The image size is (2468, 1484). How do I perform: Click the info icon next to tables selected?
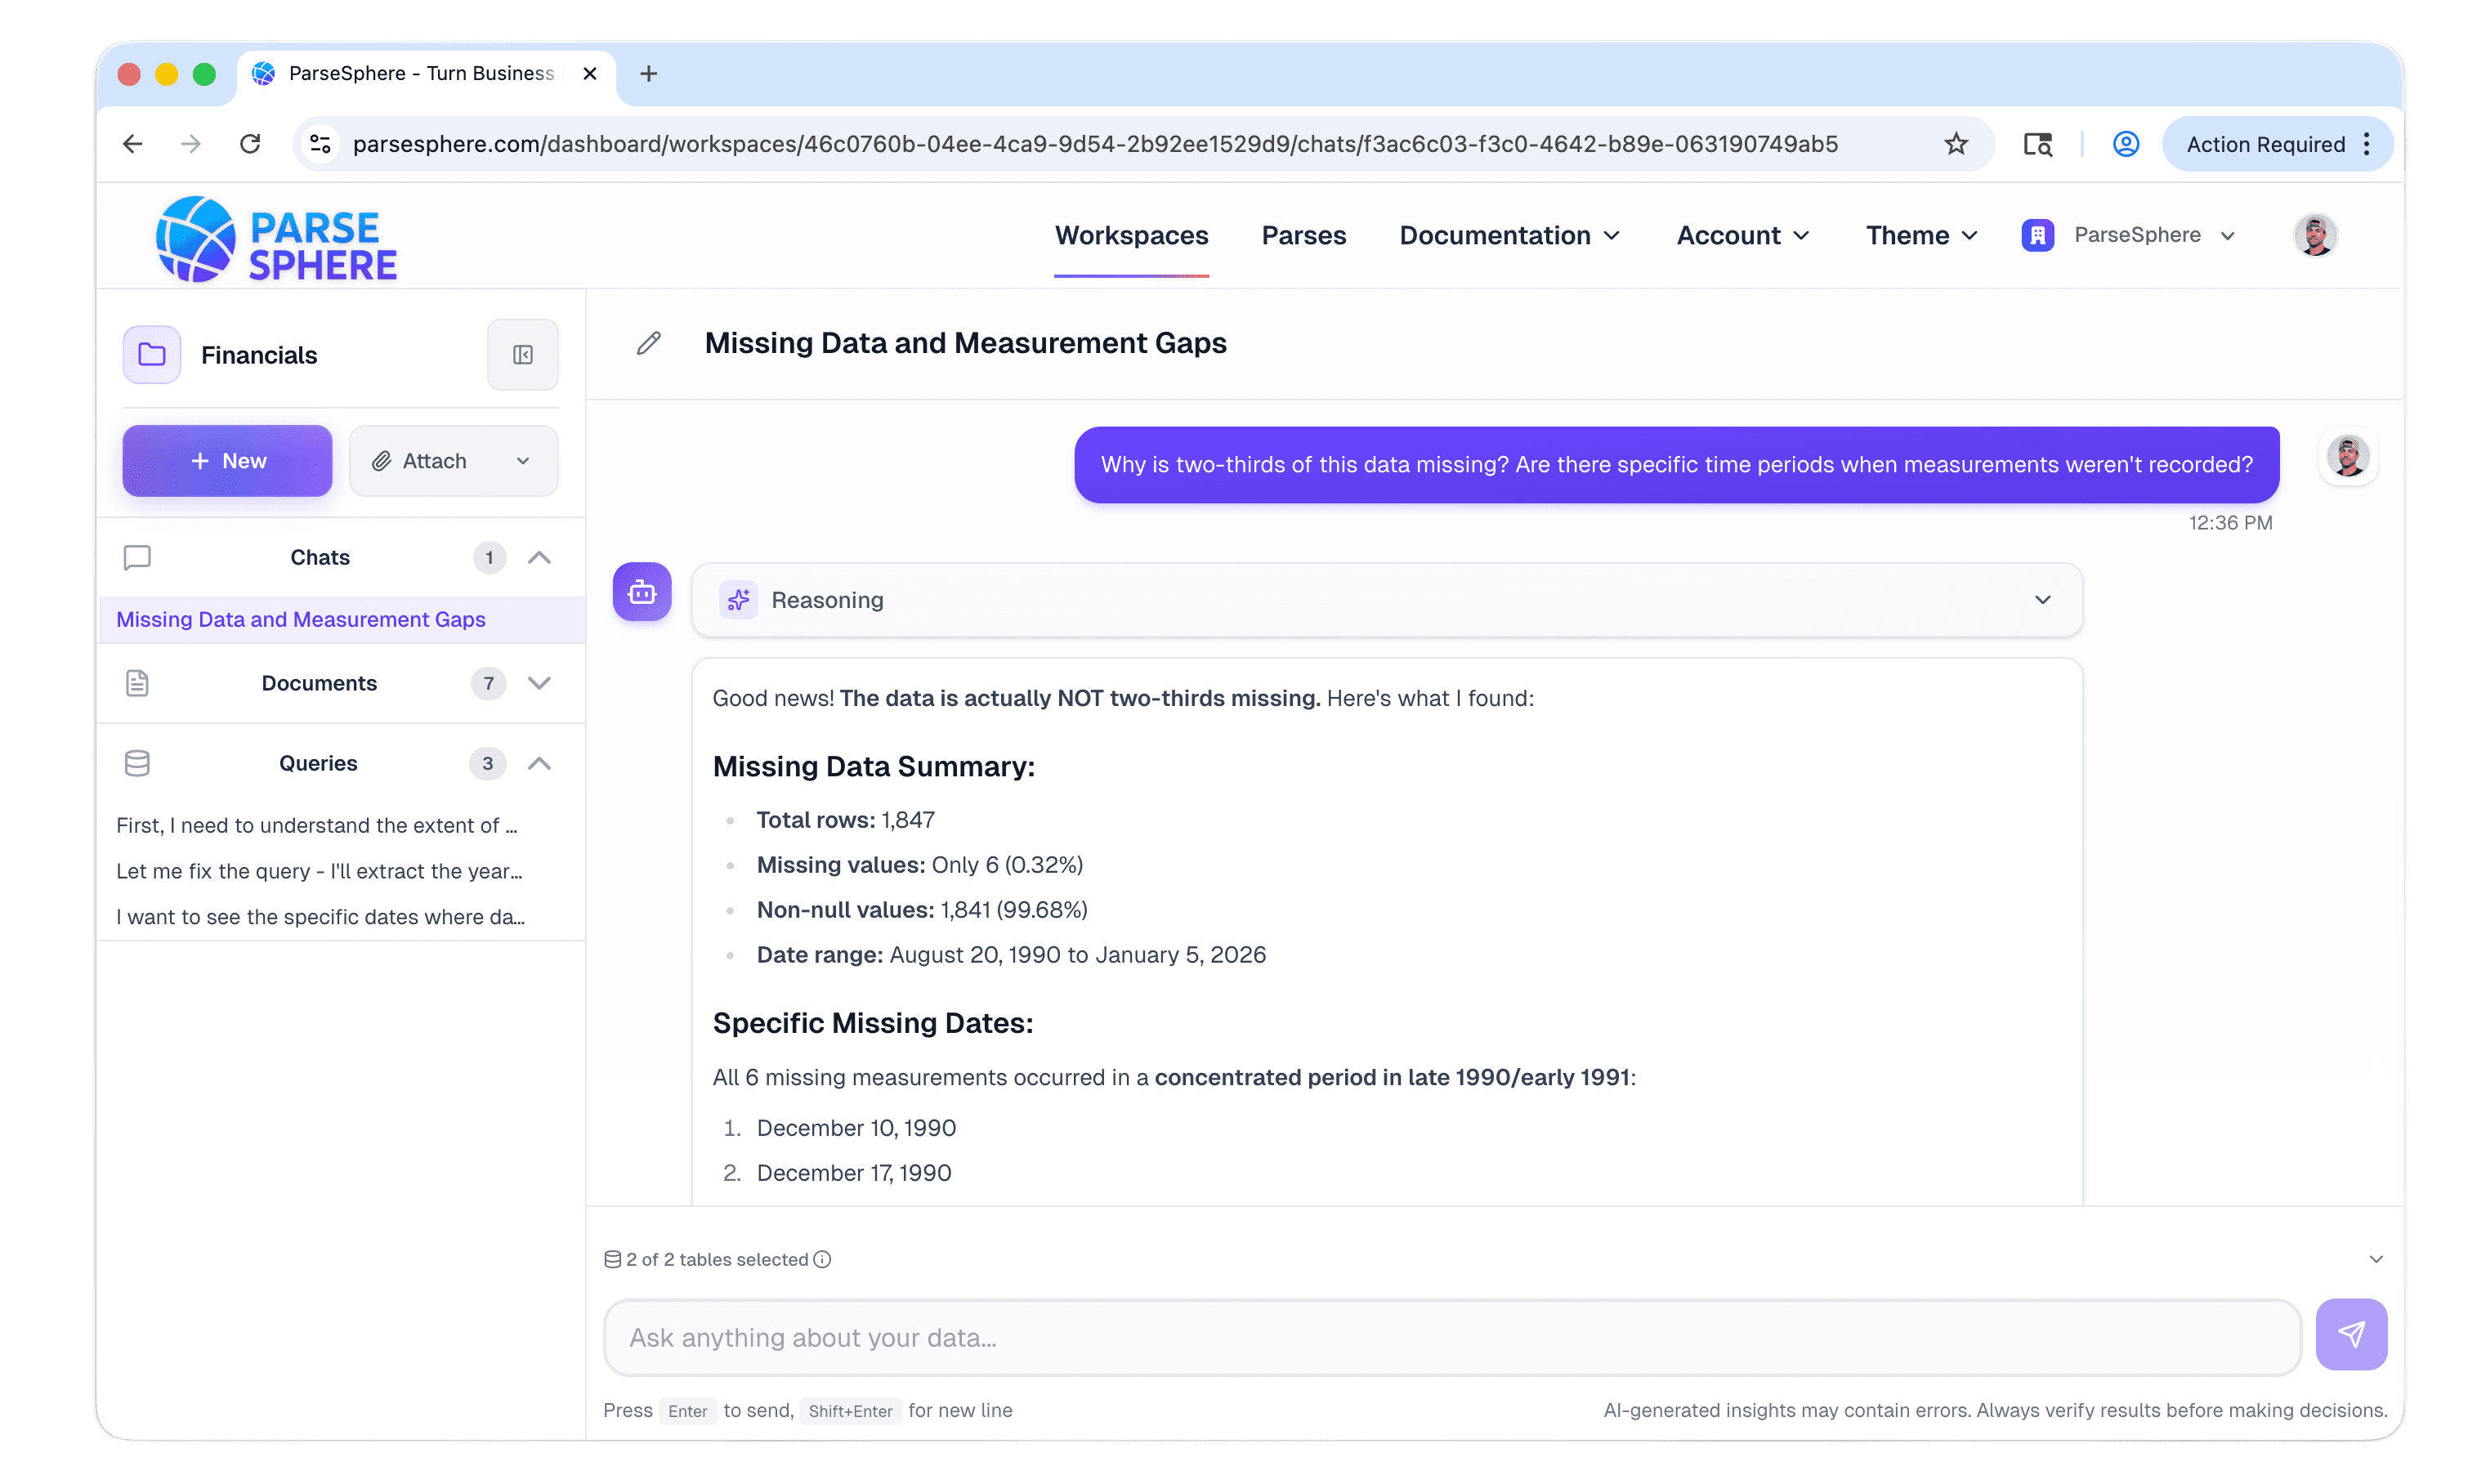pos(821,1259)
